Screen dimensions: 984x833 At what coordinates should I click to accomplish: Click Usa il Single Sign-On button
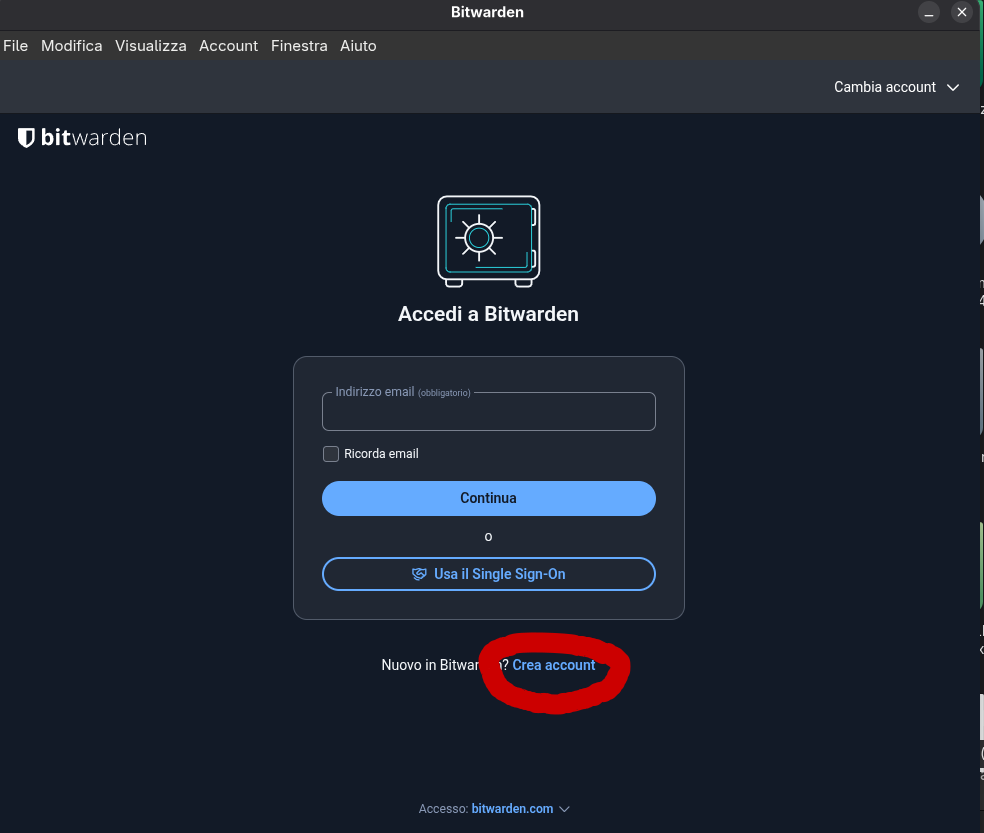pyautogui.click(x=488, y=574)
